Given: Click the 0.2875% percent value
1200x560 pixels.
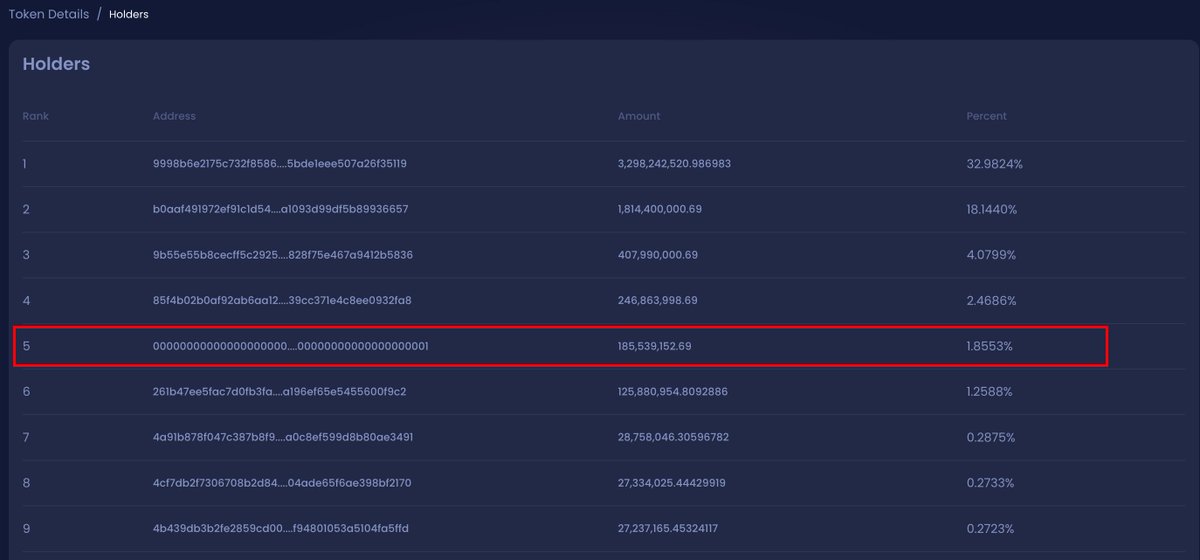Looking at the screenshot, I should click(x=990, y=437).
